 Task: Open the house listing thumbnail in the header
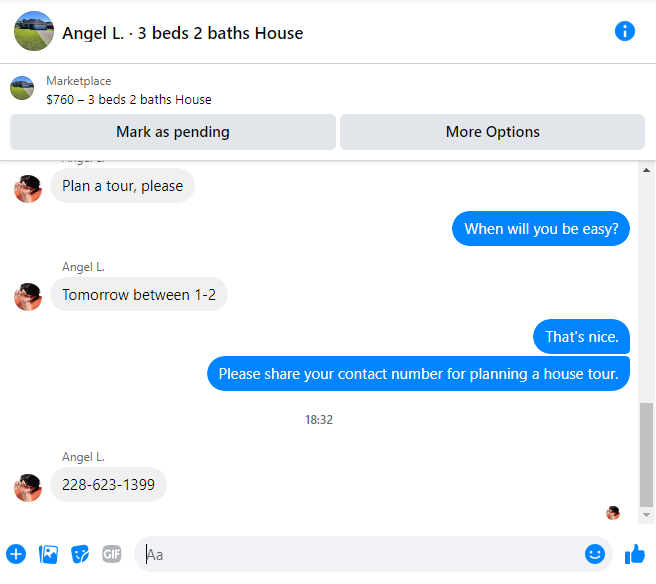pos(33,31)
